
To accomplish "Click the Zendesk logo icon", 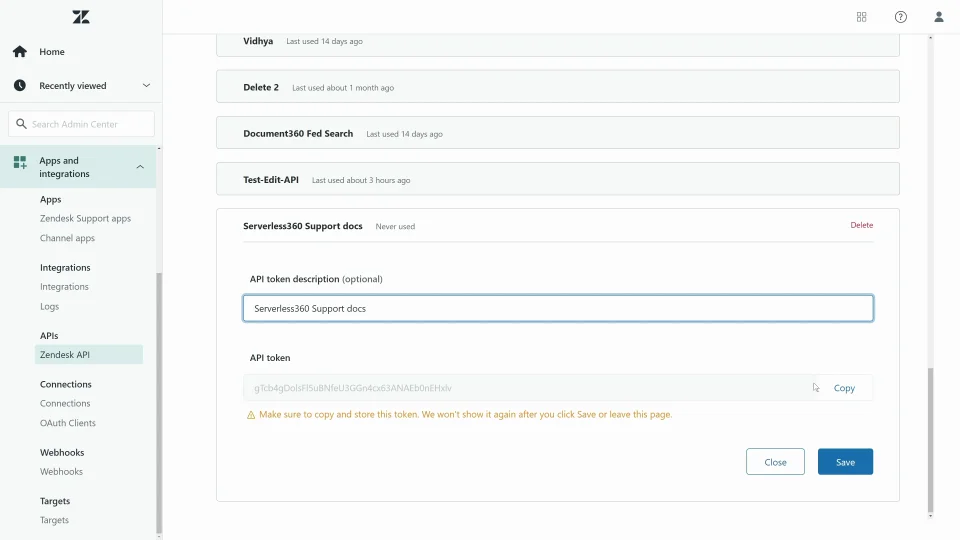I will (81, 17).
